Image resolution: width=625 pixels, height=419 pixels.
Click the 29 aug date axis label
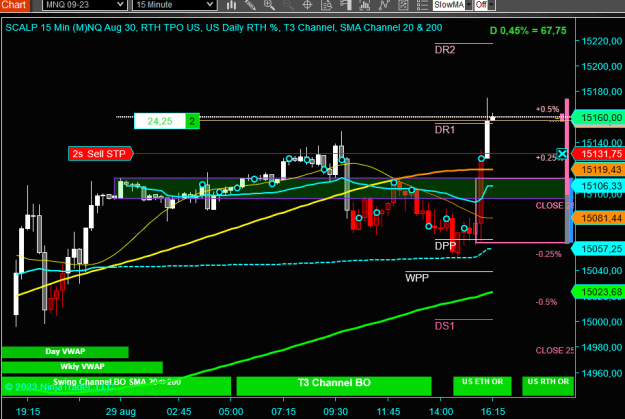tap(120, 411)
